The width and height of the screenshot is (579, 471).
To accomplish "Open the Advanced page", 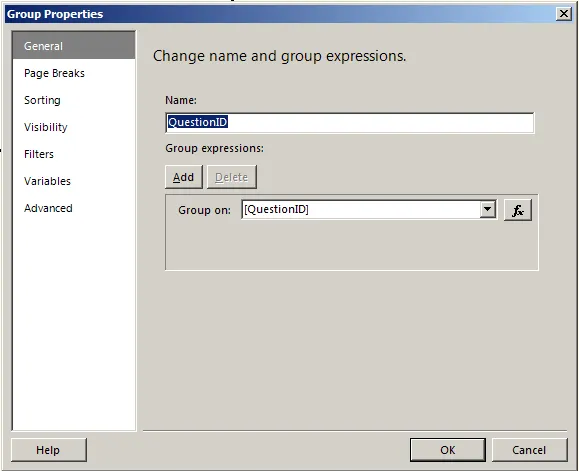I will [x=74, y=208].
